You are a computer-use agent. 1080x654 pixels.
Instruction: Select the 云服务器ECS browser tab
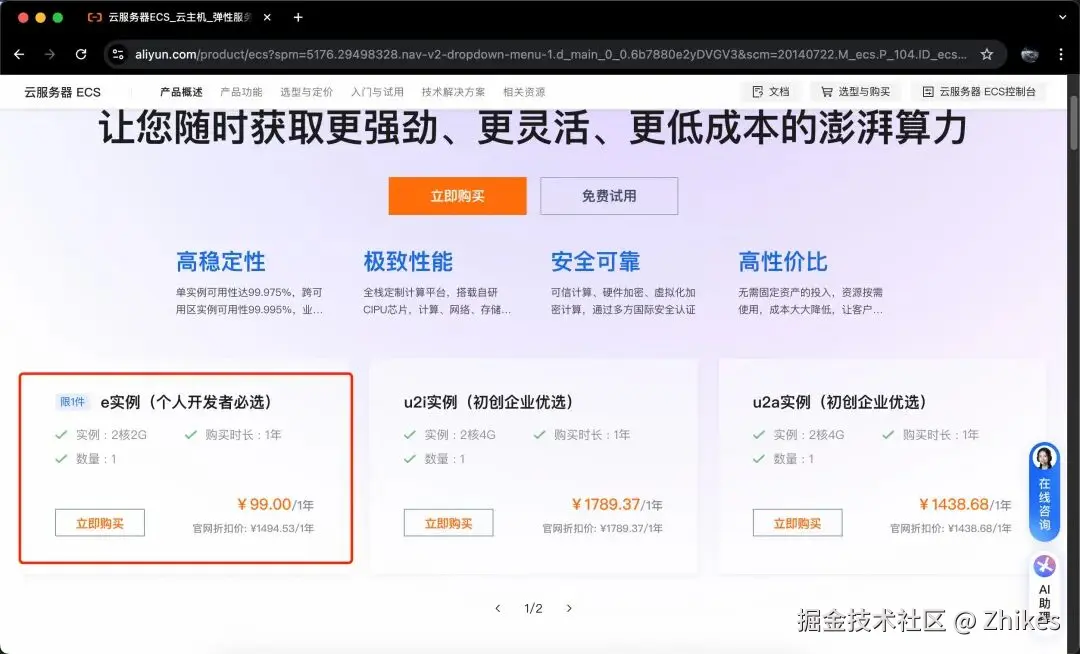[179, 17]
